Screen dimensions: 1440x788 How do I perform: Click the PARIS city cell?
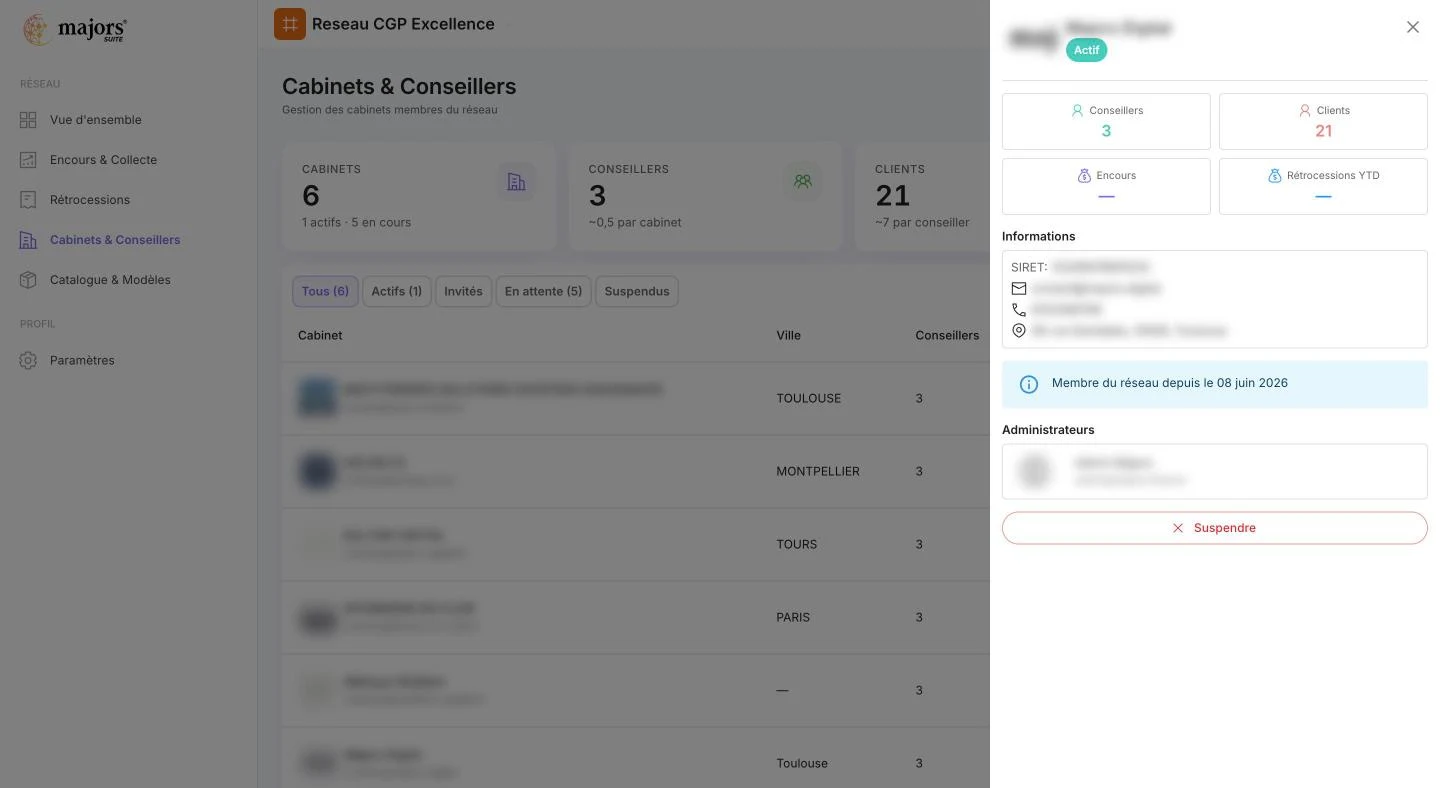click(793, 617)
